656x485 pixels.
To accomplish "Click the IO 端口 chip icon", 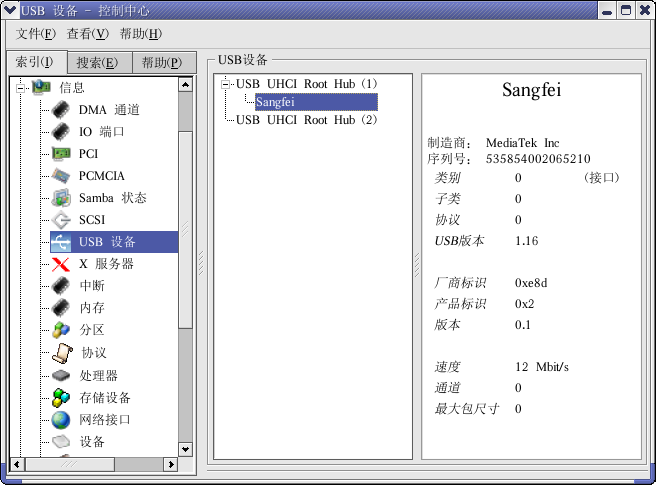I will 61,132.
